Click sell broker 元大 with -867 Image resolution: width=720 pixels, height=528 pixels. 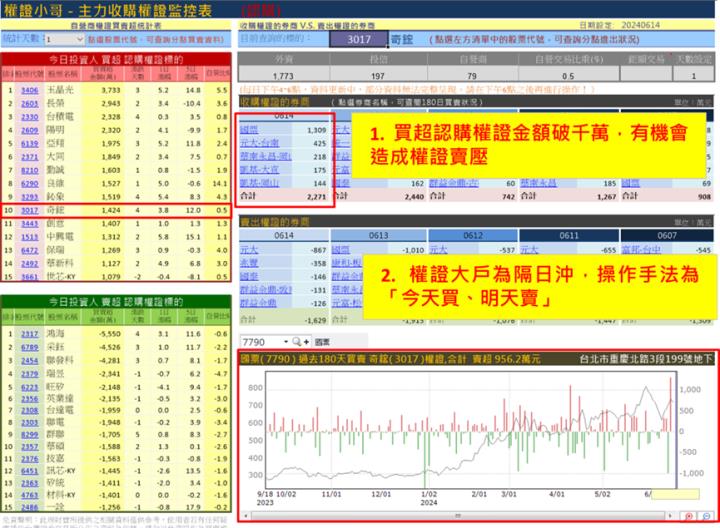pos(249,250)
